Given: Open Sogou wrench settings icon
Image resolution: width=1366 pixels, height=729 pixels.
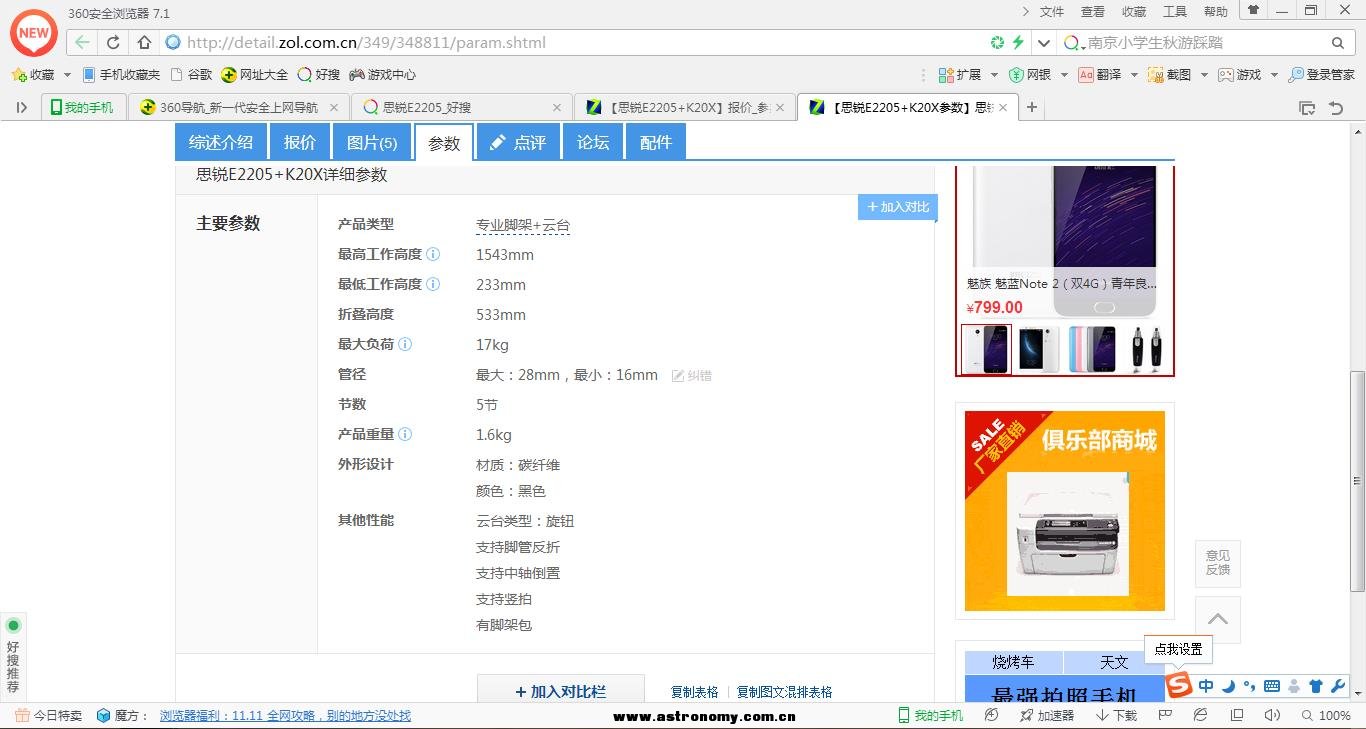Looking at the screenshot, I should point(1337,686).
